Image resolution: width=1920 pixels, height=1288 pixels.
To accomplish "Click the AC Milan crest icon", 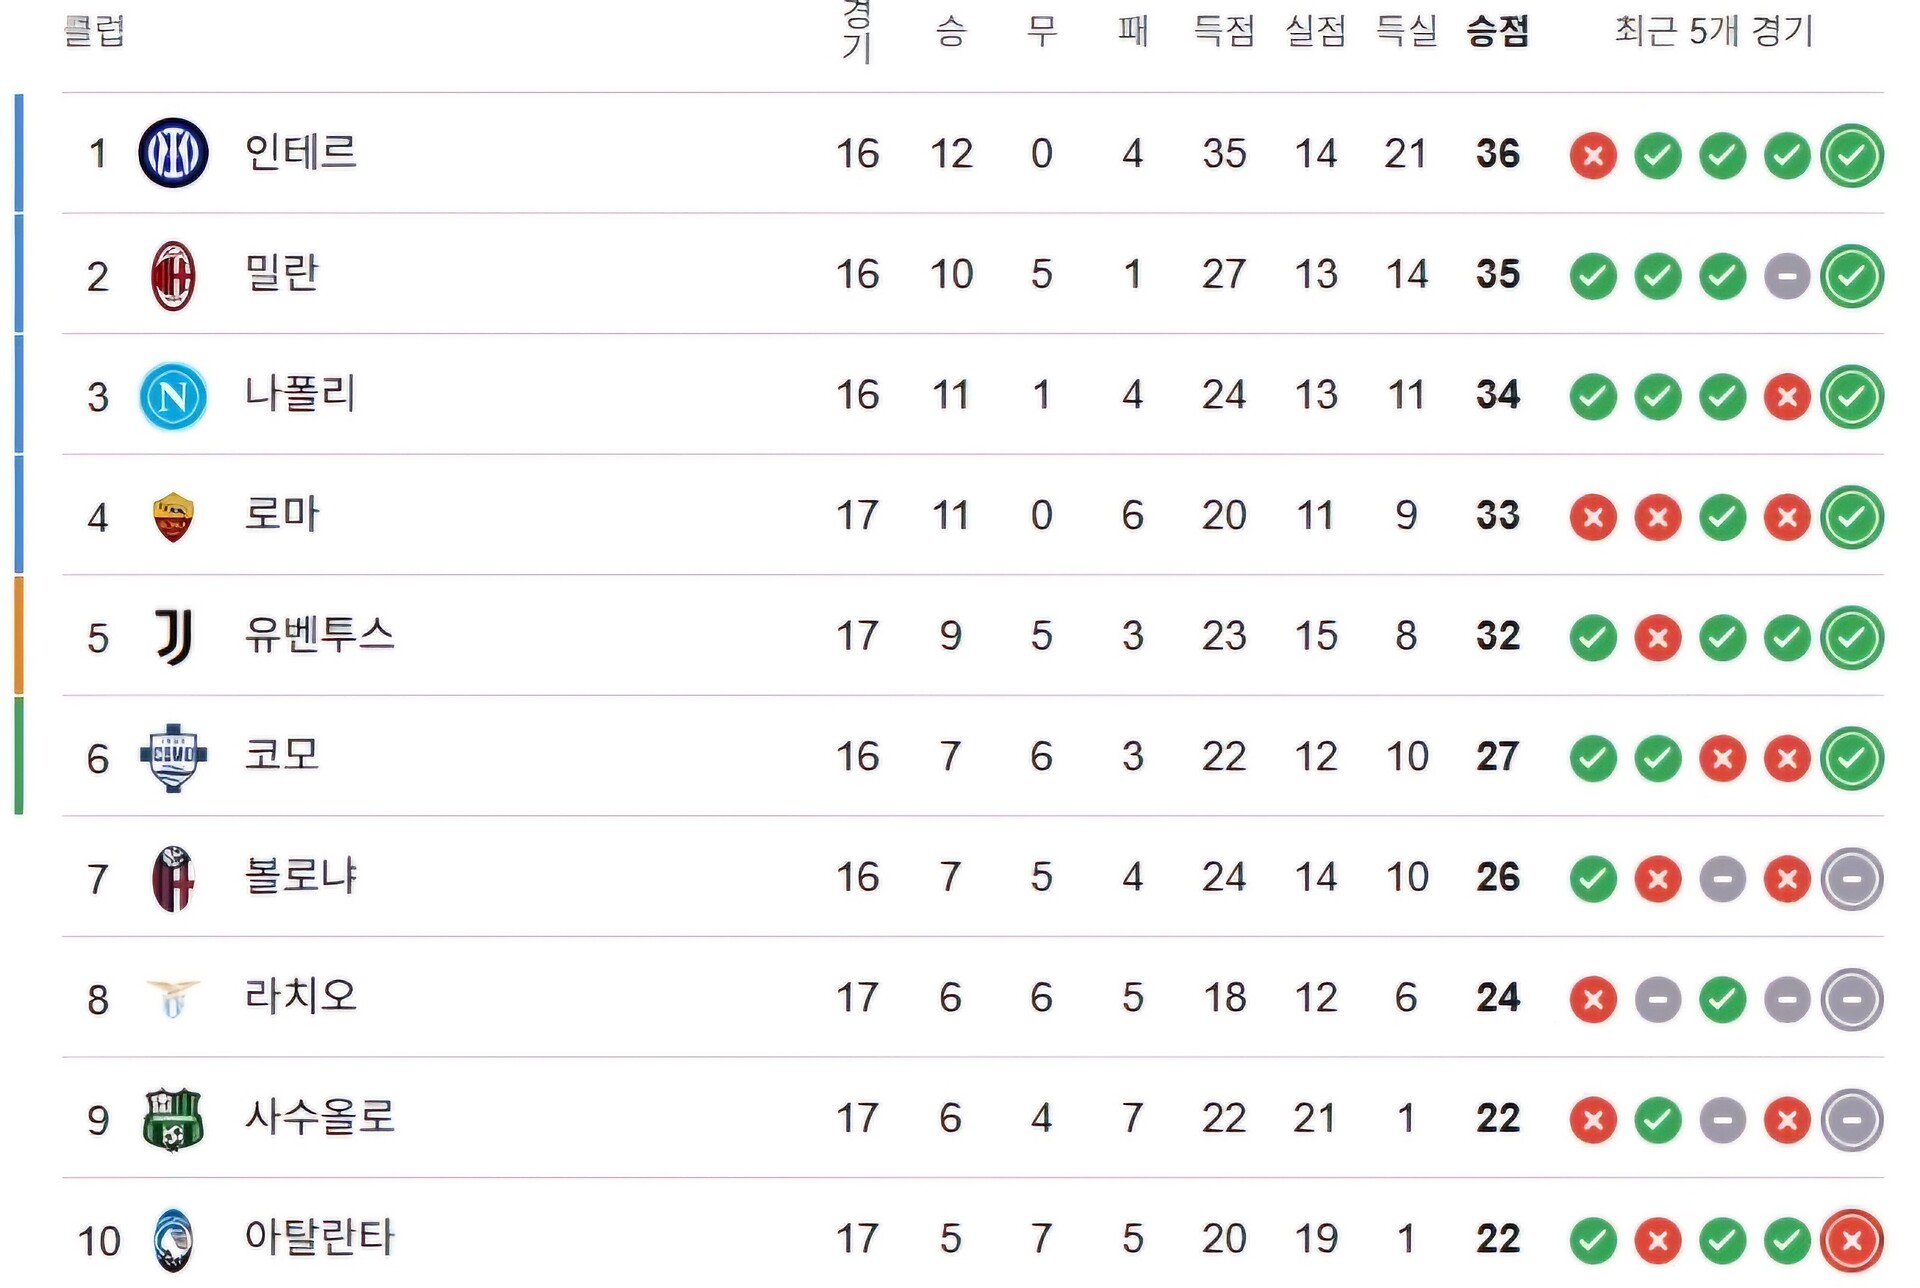I will [173, 275].
